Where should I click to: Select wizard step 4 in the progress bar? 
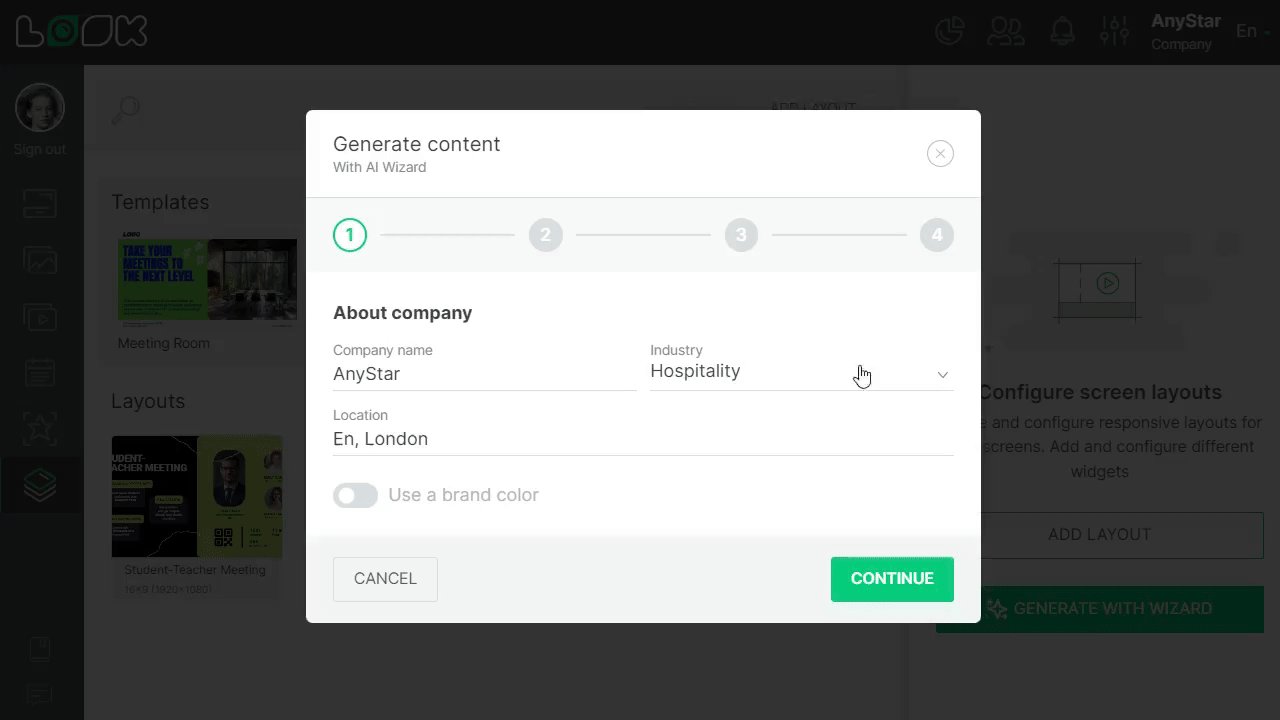coord(937,235)
